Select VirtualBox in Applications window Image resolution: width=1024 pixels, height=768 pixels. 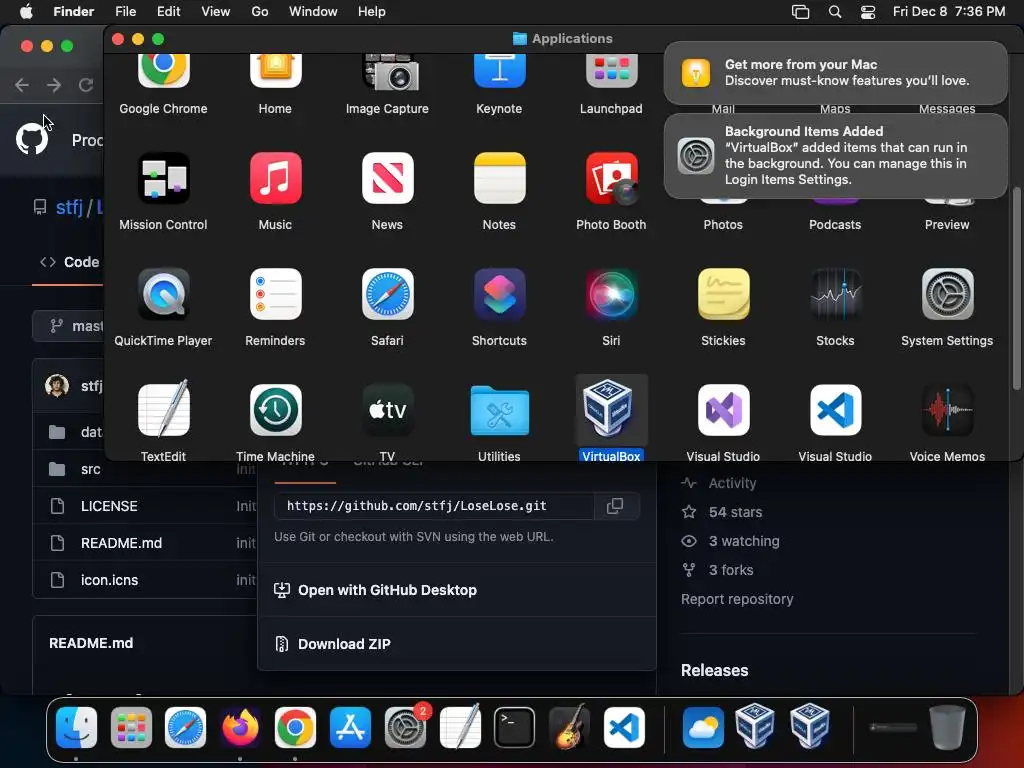click(x=611, y=409)
